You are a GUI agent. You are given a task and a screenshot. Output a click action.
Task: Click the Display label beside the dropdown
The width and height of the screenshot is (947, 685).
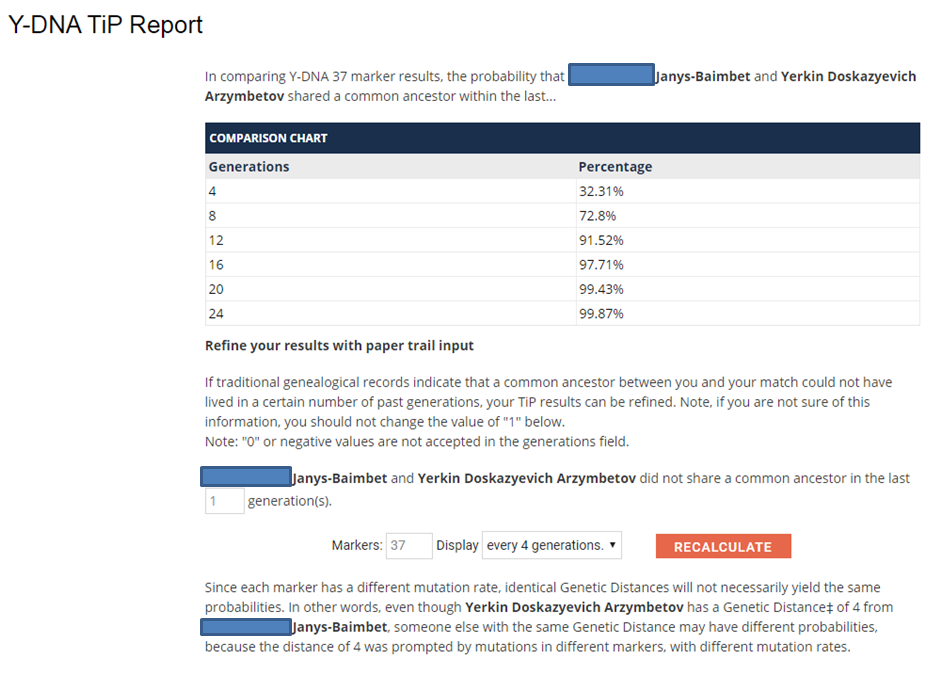pos(457,545)
